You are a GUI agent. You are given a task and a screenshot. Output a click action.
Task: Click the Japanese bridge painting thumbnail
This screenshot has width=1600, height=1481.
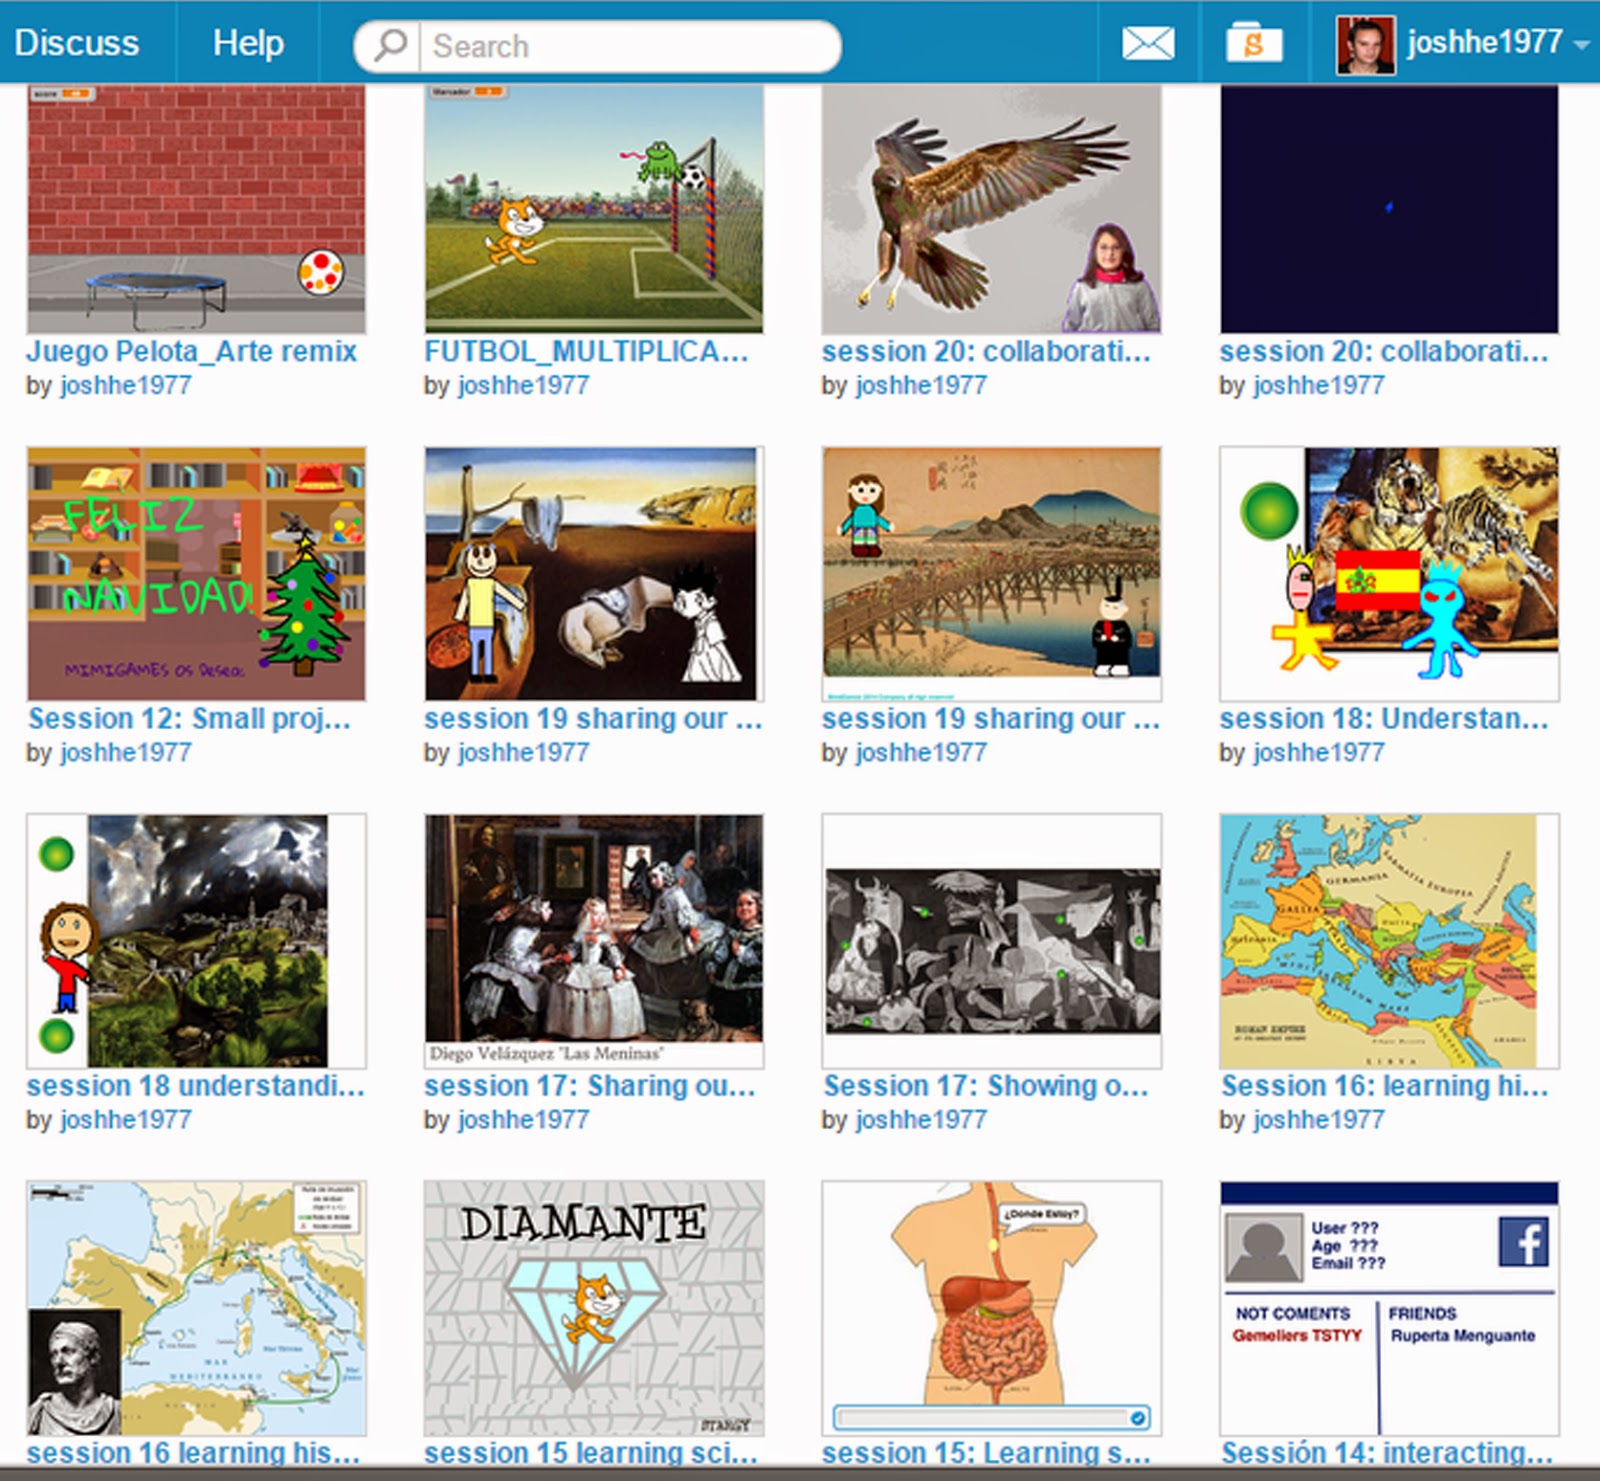(991, 574)
